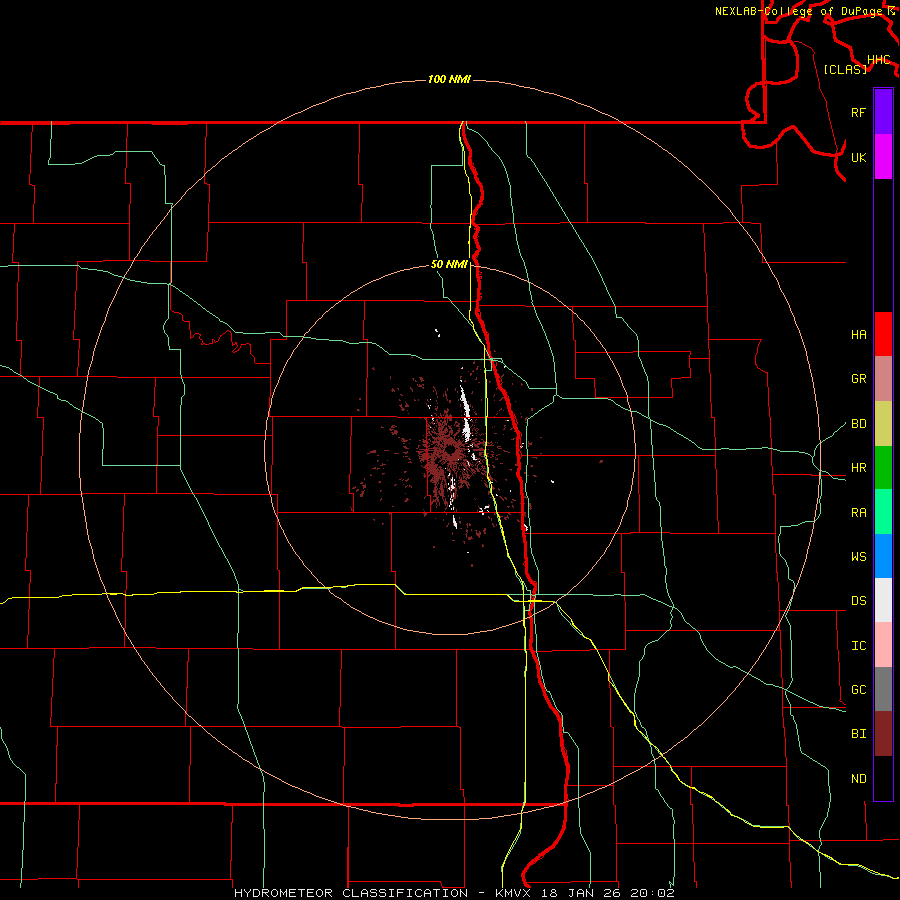Click the RA legend label

point(858,513)
